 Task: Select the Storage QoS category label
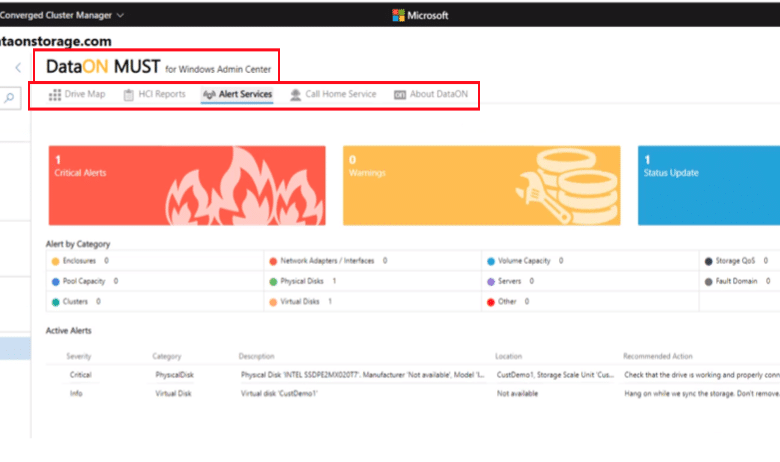tap(735, 261)
